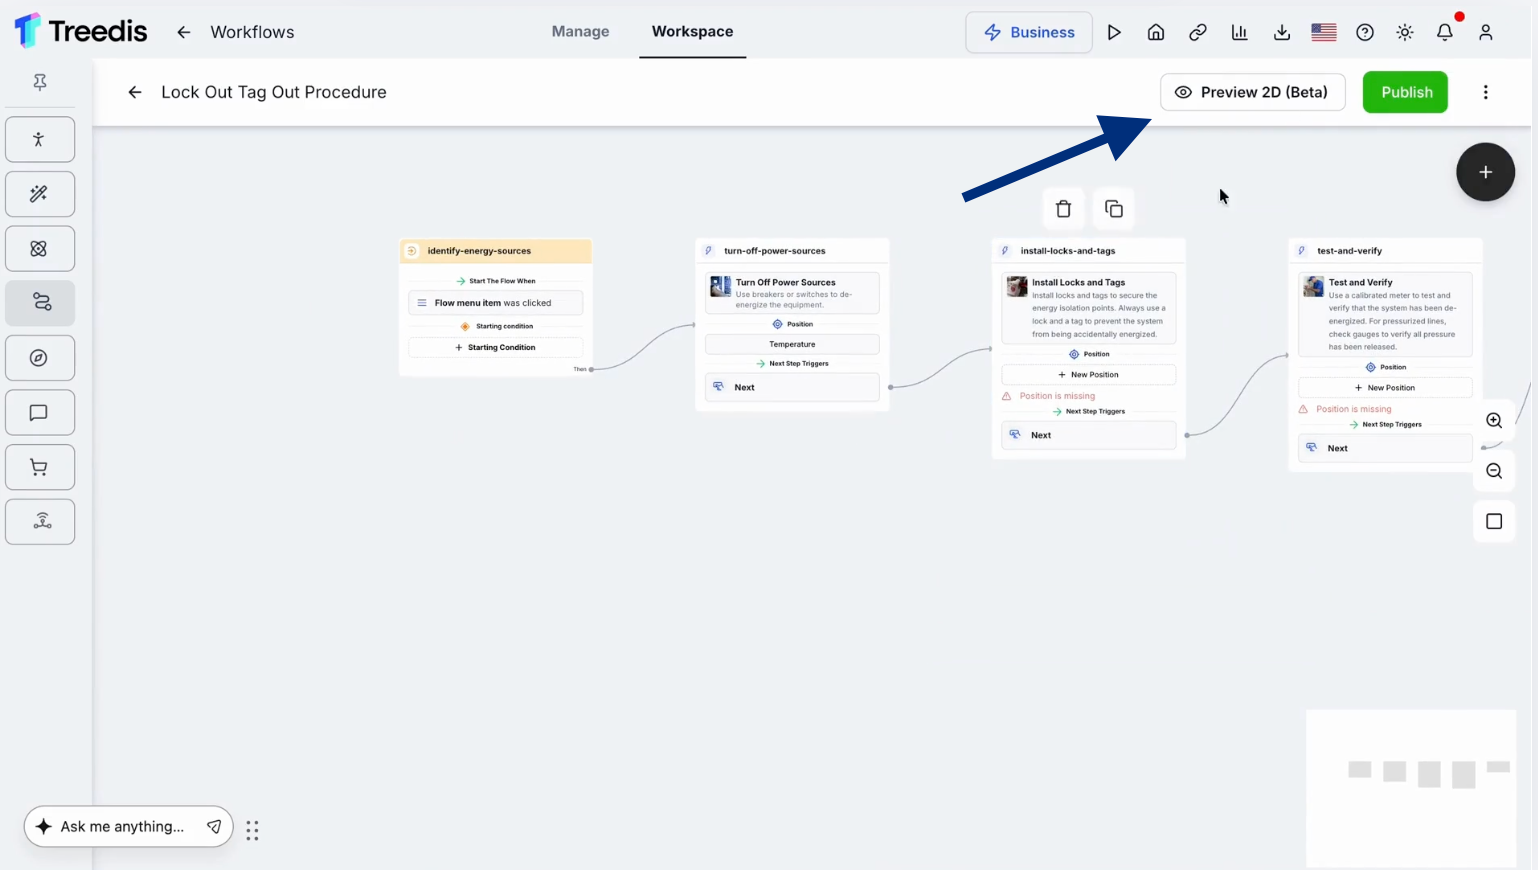Click the workflow minimap thumbnail
The width and height of the screenshot is (1538, 870).
1411,788
